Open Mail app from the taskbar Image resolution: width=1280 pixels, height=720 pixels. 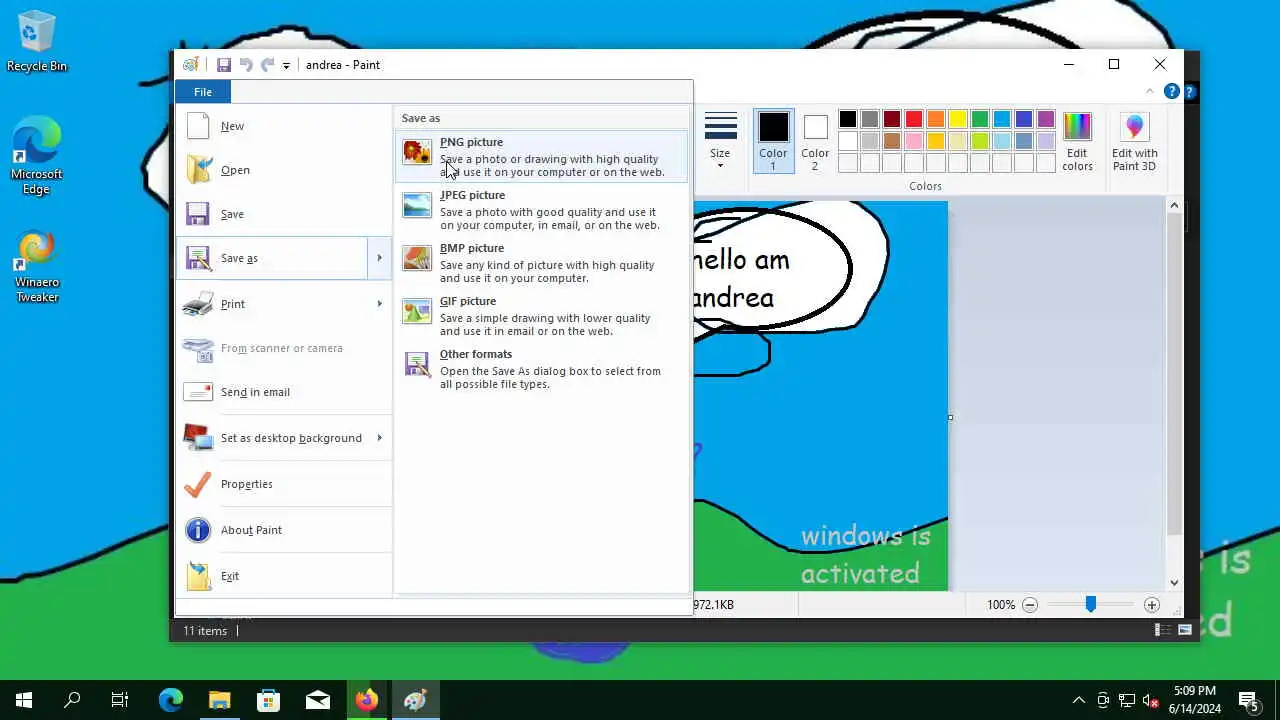(x=318, y=700)
